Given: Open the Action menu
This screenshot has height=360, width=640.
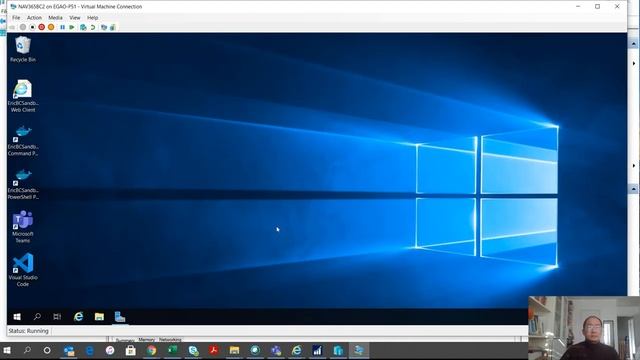Looking at the screenshot, I should click(x=34, y=18).
